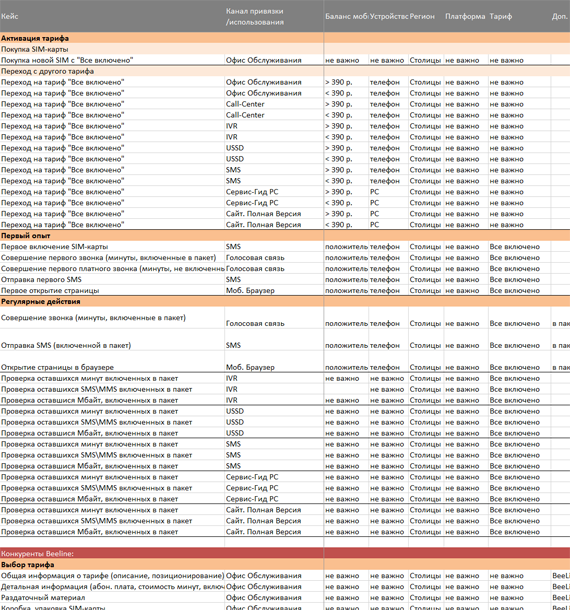The image size is (570, 610).
Task: Click the empty balance cell in IVR SMS\MMS row
Action: point(346,389)
